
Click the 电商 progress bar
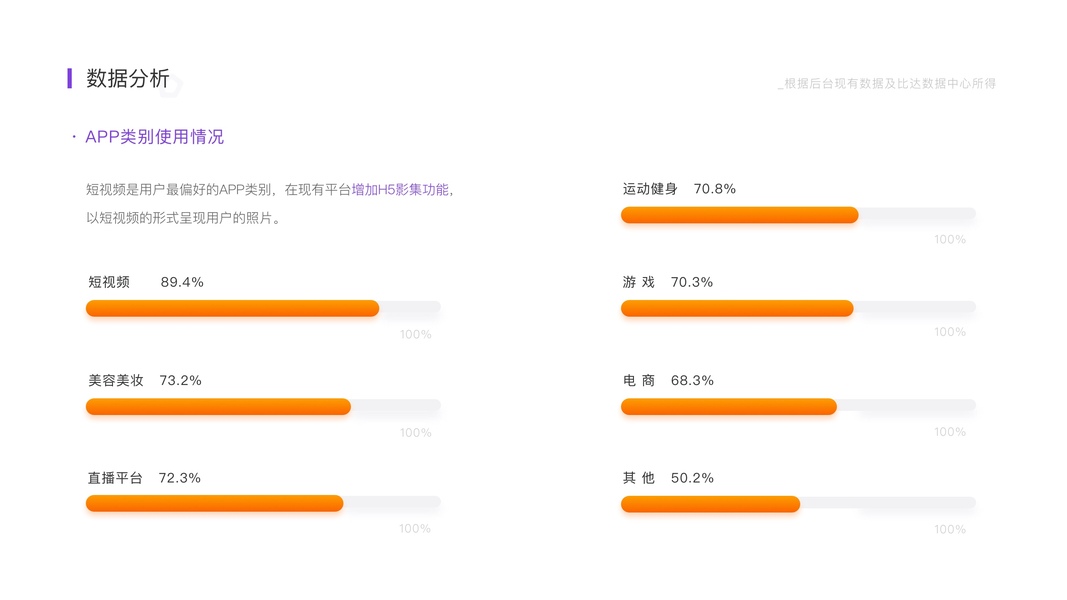(x=728, y=406)
